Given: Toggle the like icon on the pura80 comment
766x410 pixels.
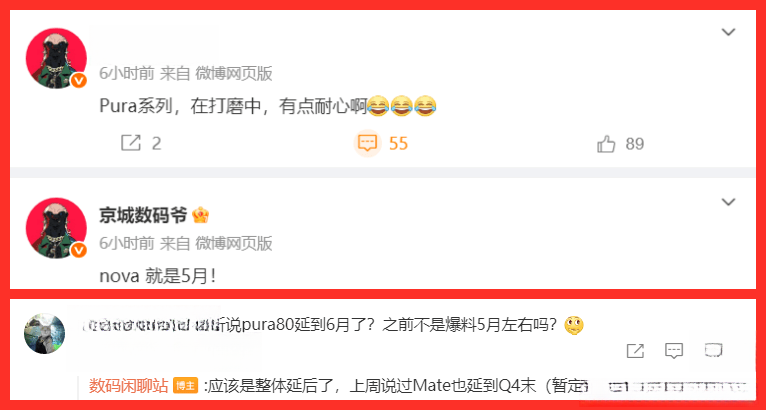Looking at the screenshot, I should point(713,350).
